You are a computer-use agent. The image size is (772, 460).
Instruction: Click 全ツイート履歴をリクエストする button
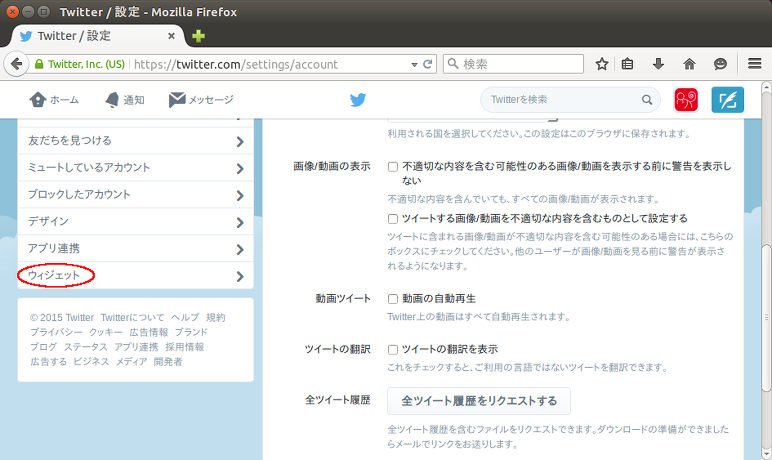pos(479,401)
